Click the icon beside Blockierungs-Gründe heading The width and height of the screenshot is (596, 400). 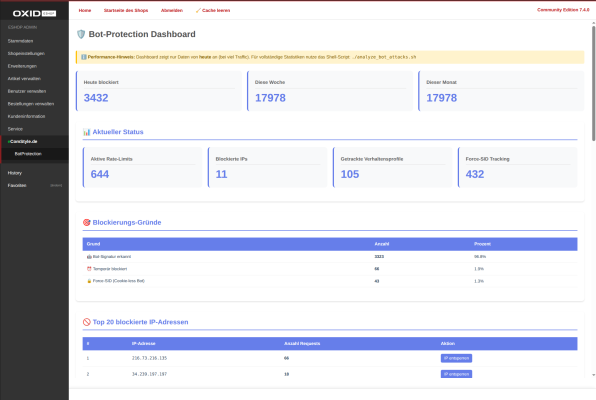coord(87,222)
